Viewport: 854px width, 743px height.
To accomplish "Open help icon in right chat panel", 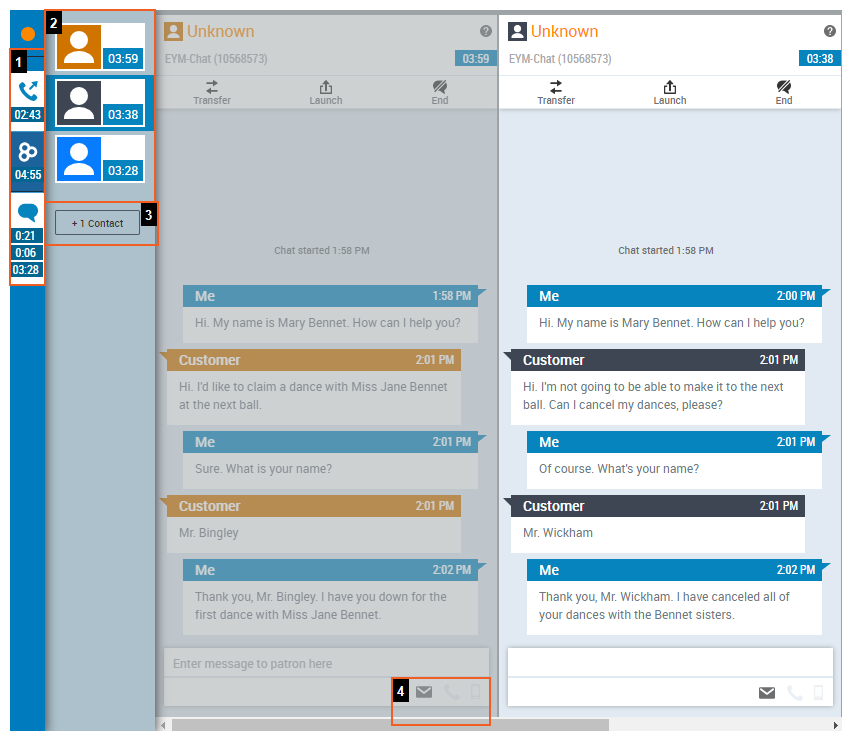I will coord(829,31).
